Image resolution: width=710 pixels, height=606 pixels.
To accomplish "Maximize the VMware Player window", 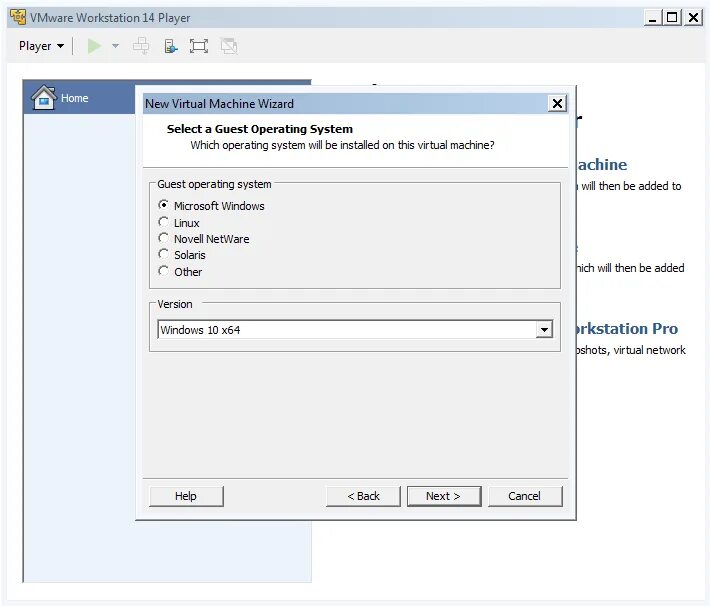I will (x=672, y=18).
